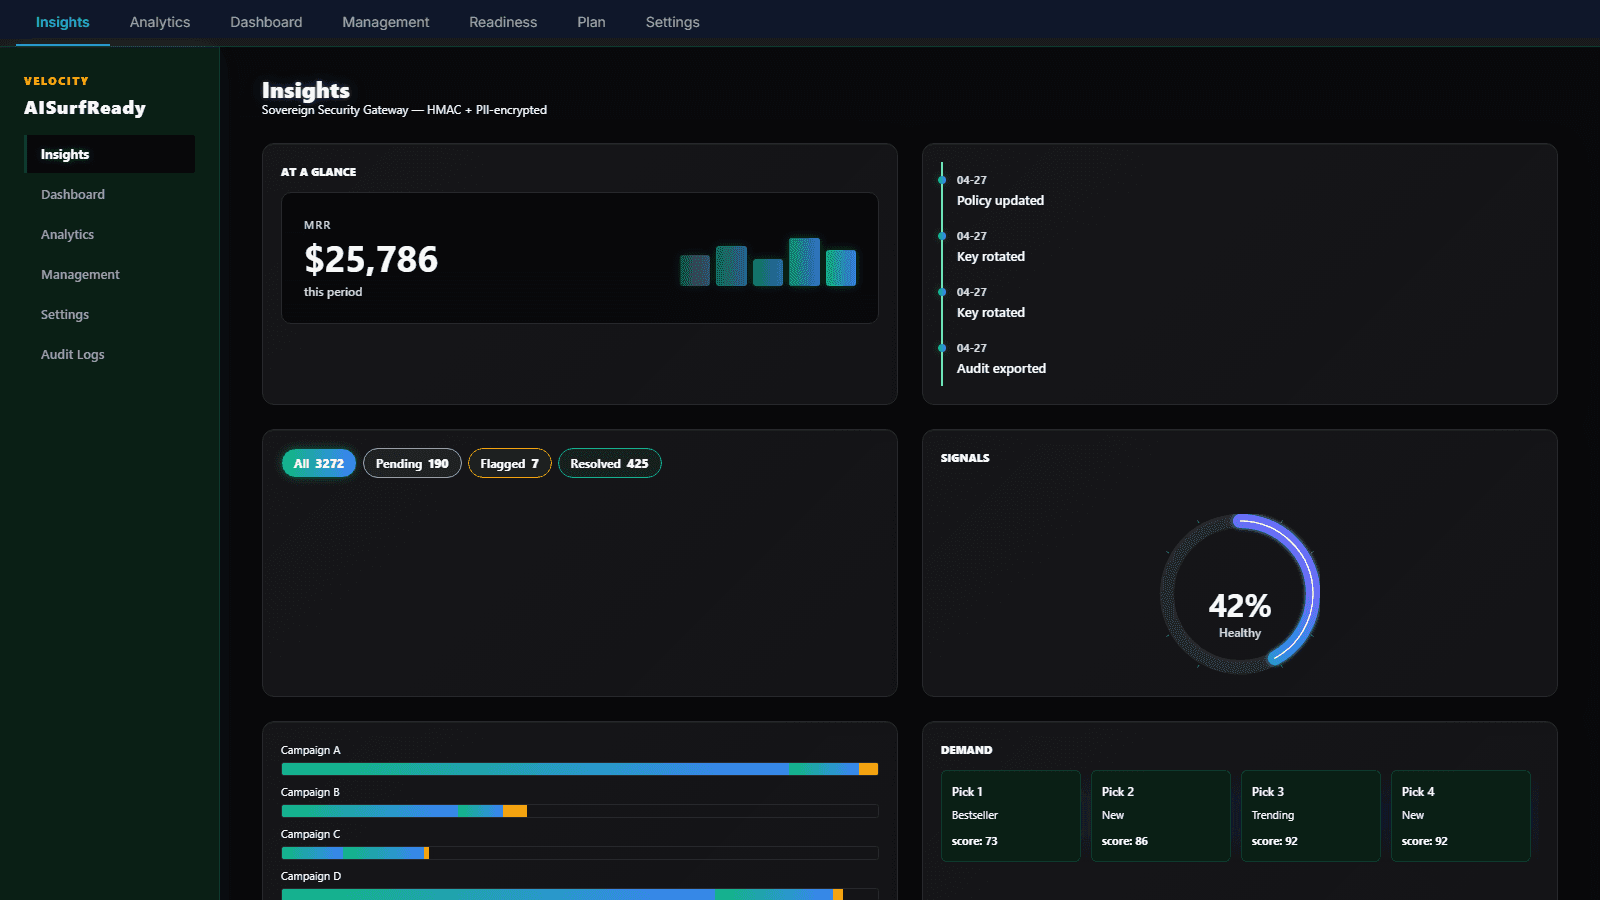Open the Pick 3 Trending card
The height and width of the screenshot is (900, 1600).
pos(1311,816)
